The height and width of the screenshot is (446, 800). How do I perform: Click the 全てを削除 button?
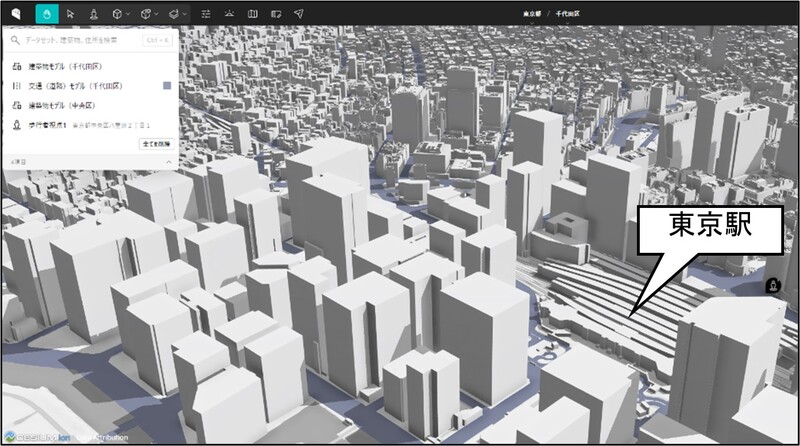pyautogui.click(x=155, y=144)
